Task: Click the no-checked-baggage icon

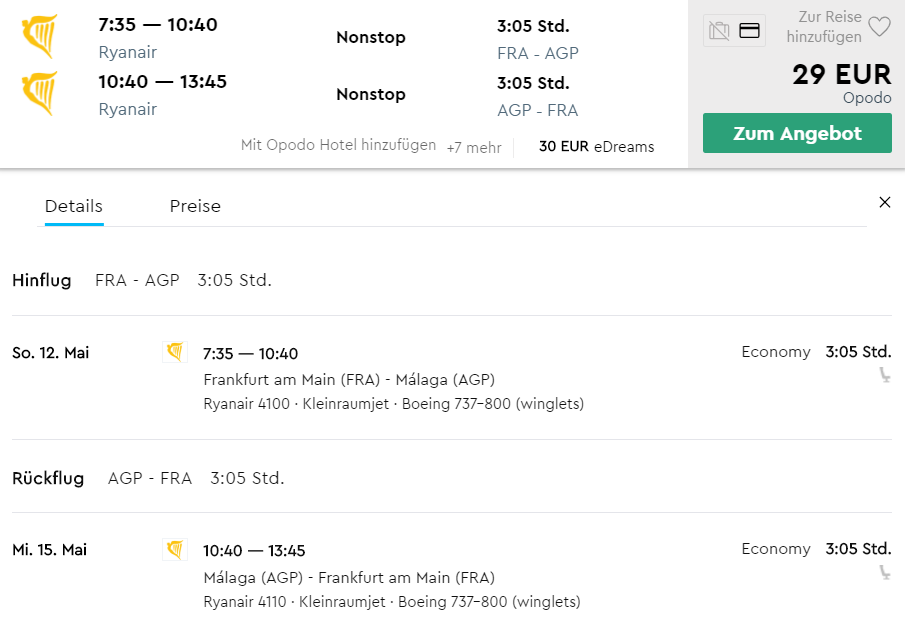Action: tap(717, 31)
